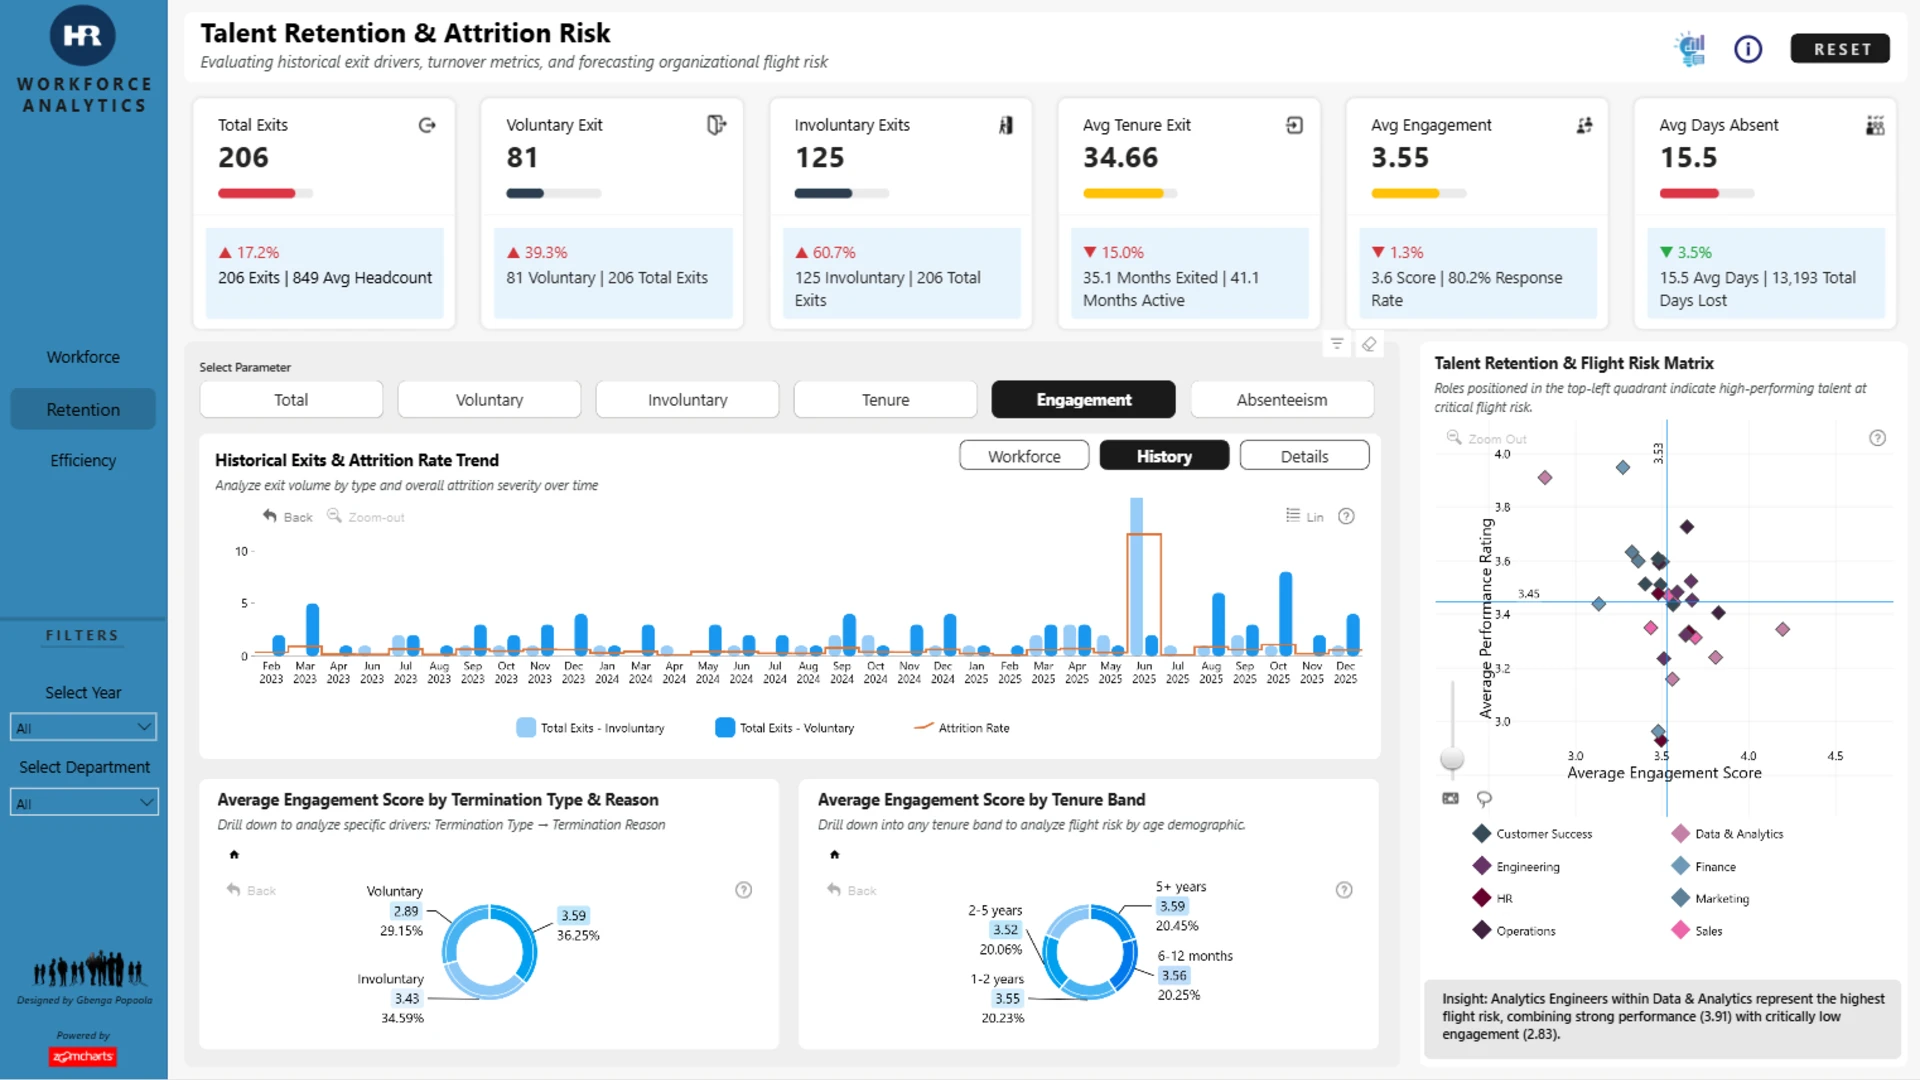
Task: Click the Engineering legend item
Action: (x=1516, y=867)
